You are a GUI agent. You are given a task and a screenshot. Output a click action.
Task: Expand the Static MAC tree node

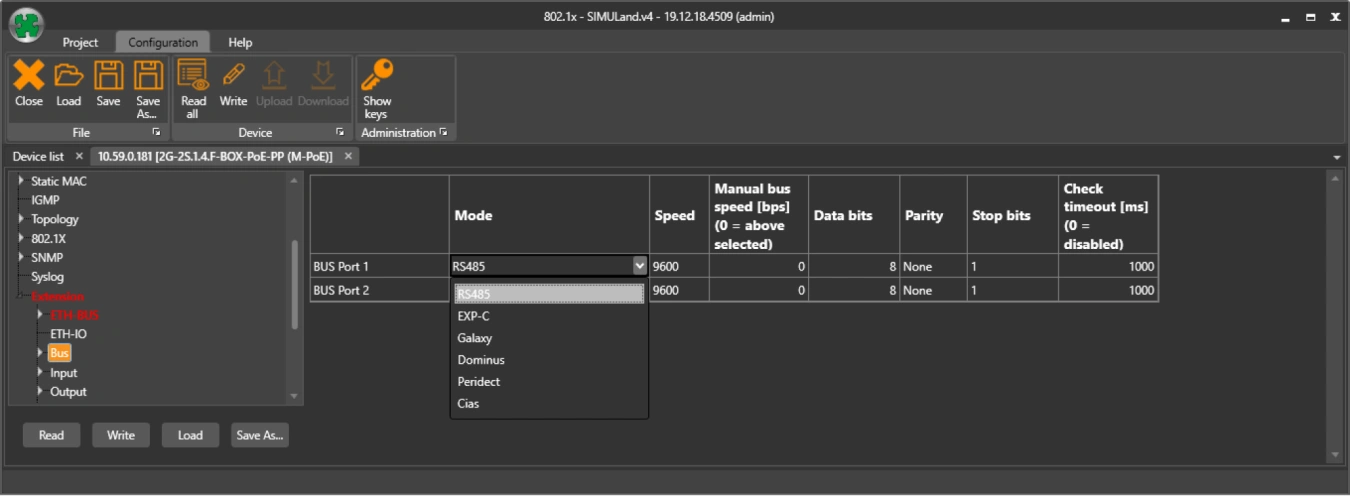(22, 182)
